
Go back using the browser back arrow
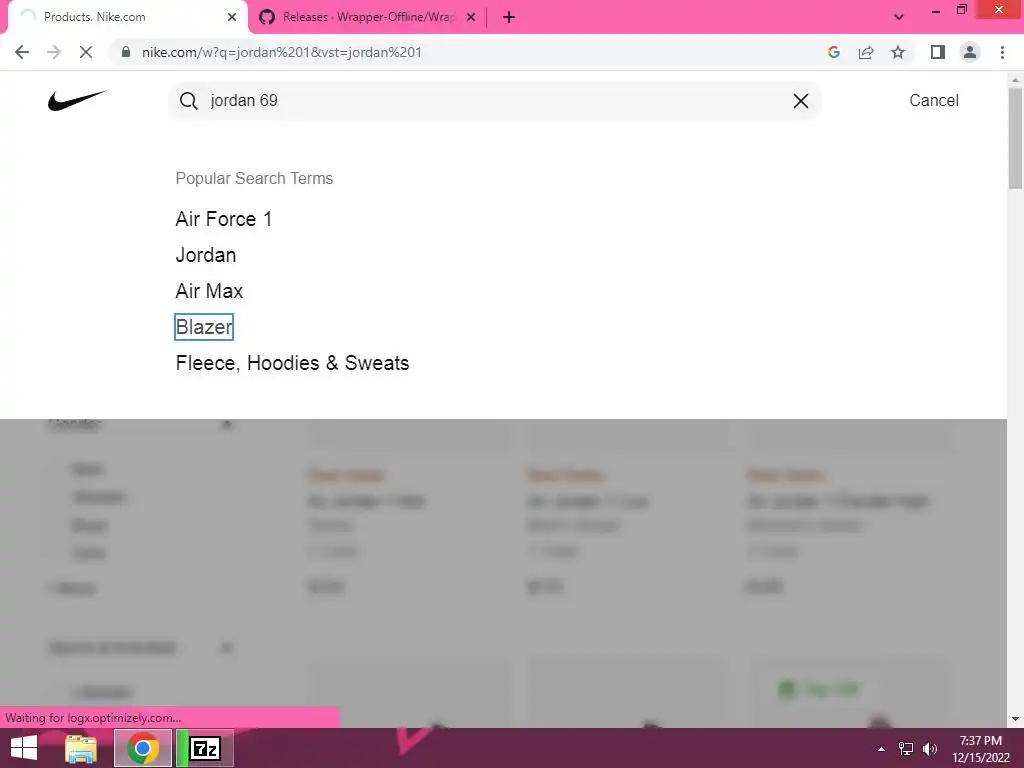coord(22,52)
